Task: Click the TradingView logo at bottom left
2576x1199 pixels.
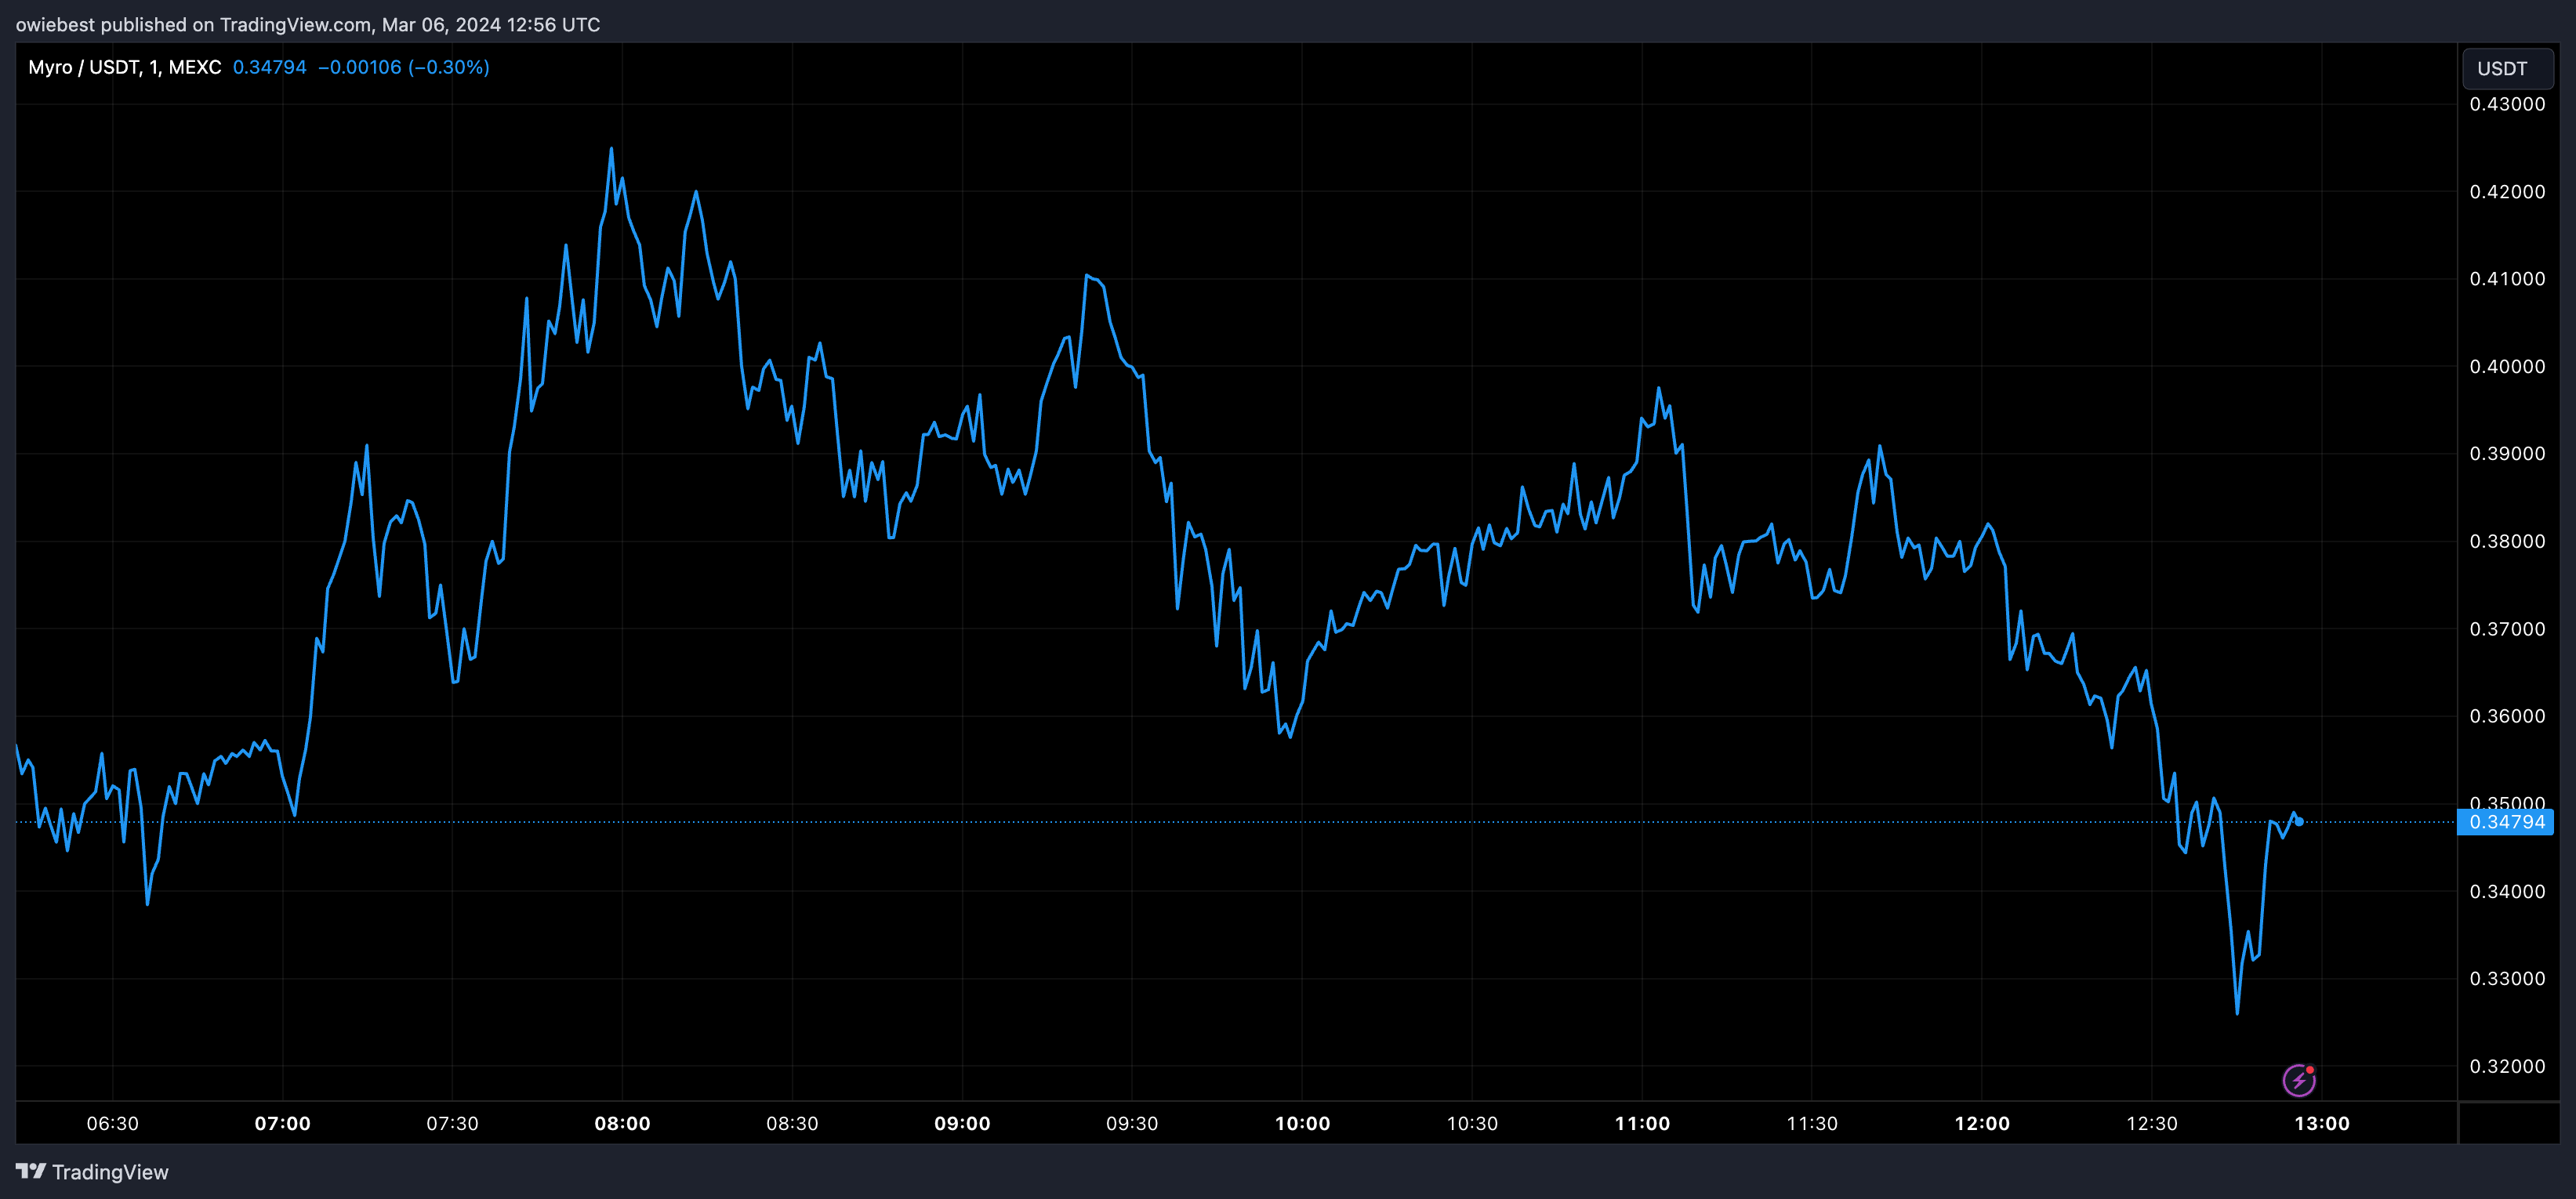Action: click(x=92, y=1172)
